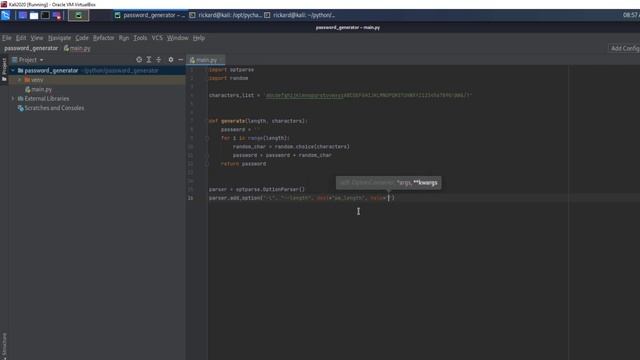Open the Window menu
640x360 pixels.
(177, 38)
